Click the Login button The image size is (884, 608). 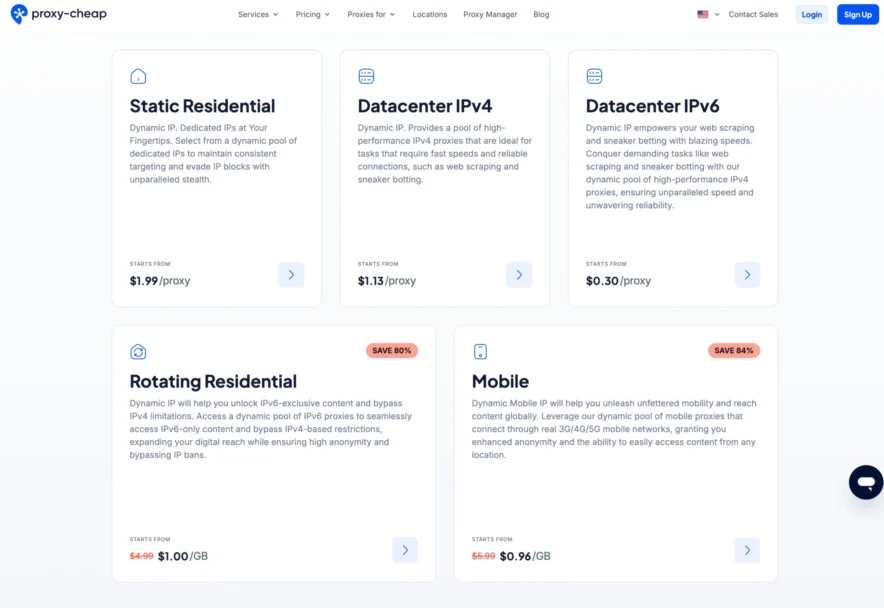[x=811, y=14]
